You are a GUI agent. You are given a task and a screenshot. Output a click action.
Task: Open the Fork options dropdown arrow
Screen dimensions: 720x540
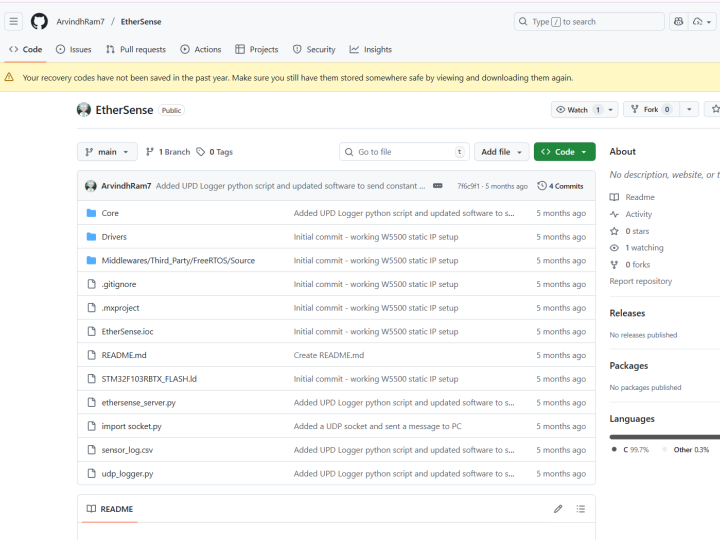pyautogui.click(x=692, y=109)
